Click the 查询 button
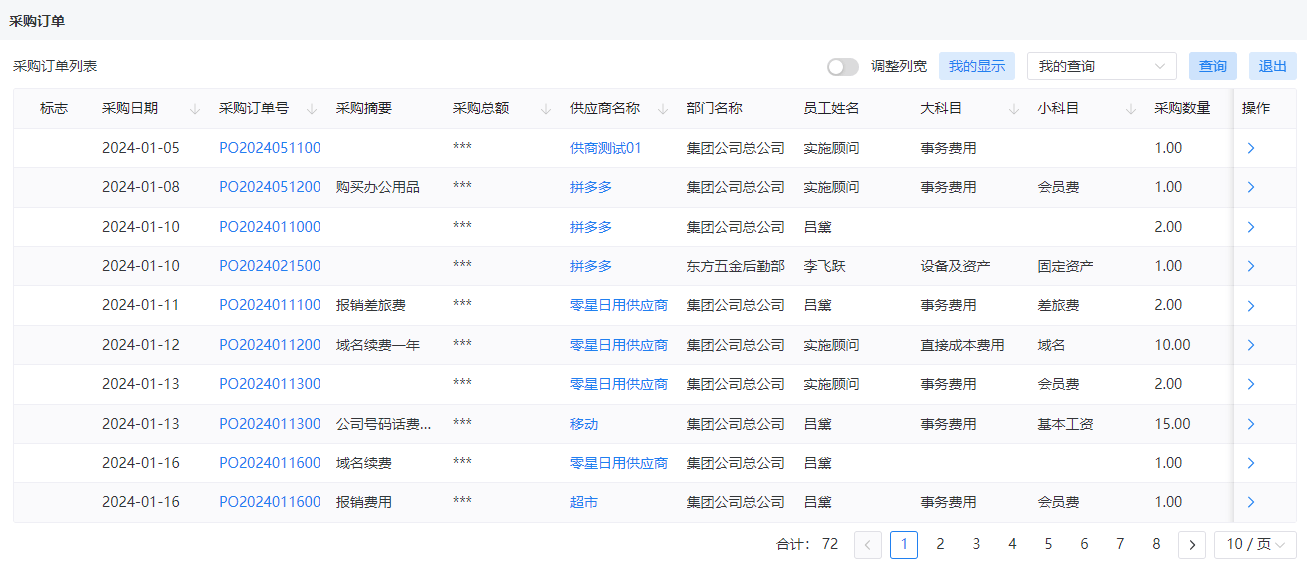 click(x=1213, y=66)
